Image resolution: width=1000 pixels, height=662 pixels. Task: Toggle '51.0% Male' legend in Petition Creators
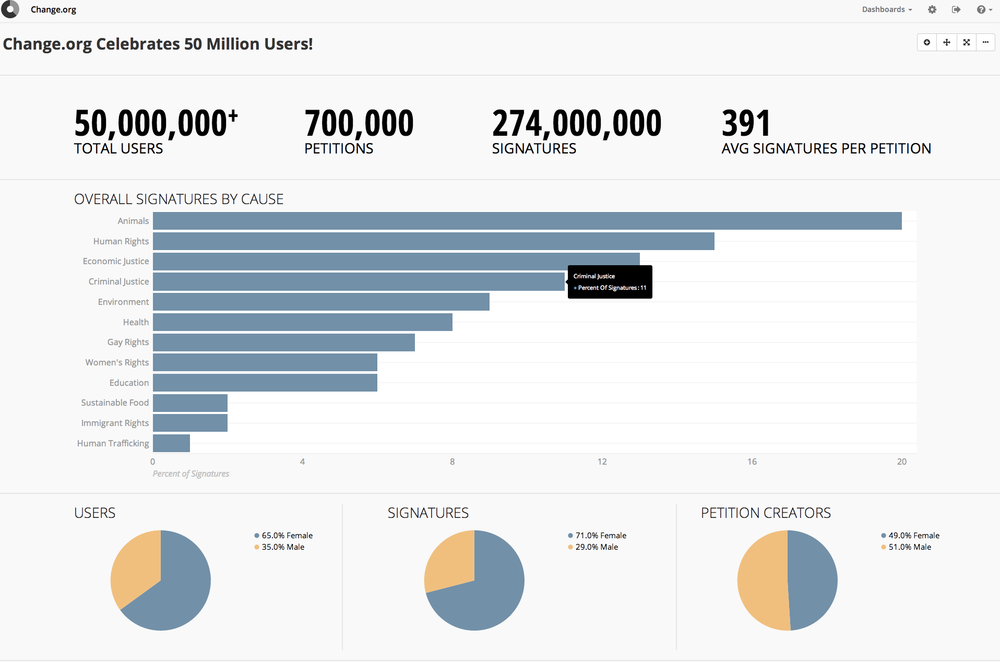tap(906, 547)
